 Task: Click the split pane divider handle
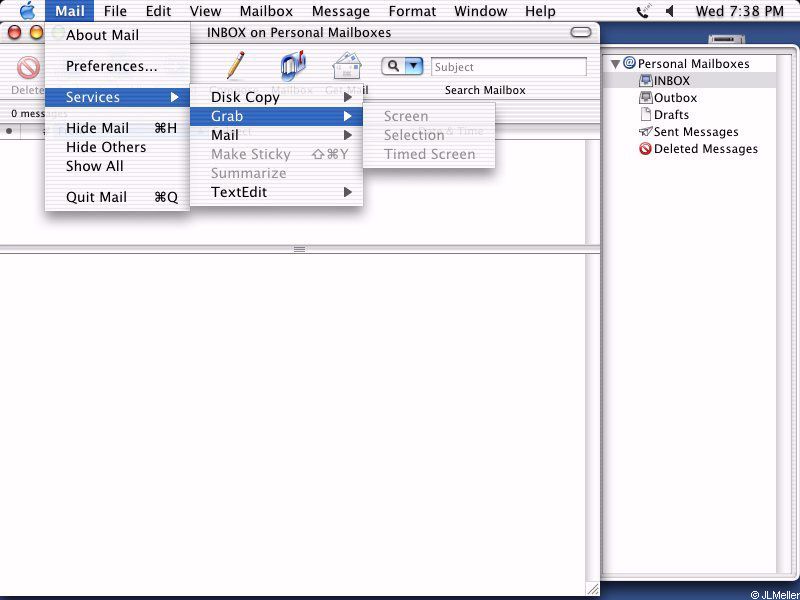(299, 249)
